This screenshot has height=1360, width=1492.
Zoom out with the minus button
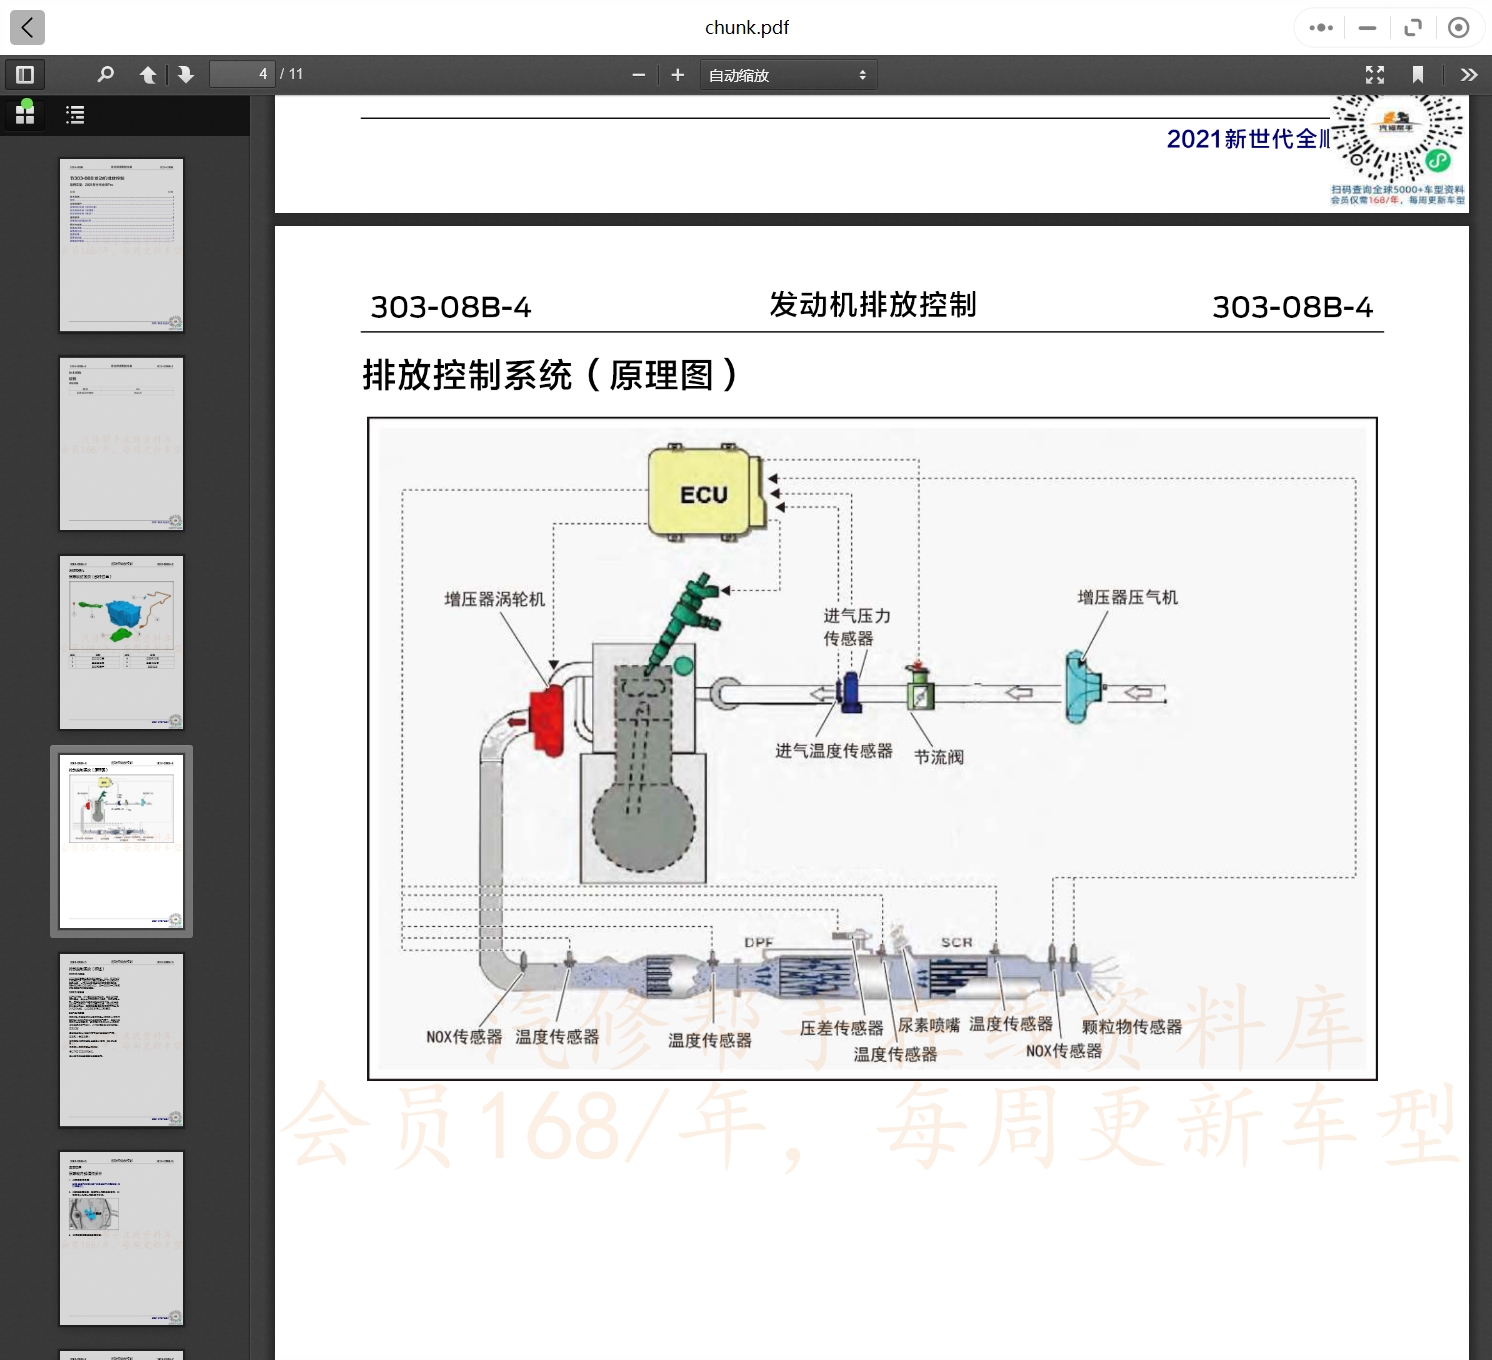pyautogui.click(x=638, y=75)
